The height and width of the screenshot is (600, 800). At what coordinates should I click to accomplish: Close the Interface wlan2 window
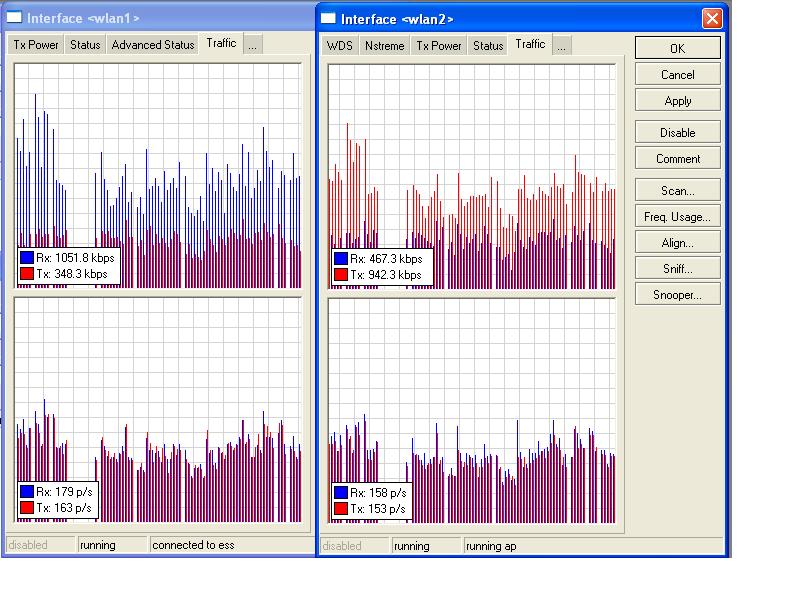[x=712, y=19]
